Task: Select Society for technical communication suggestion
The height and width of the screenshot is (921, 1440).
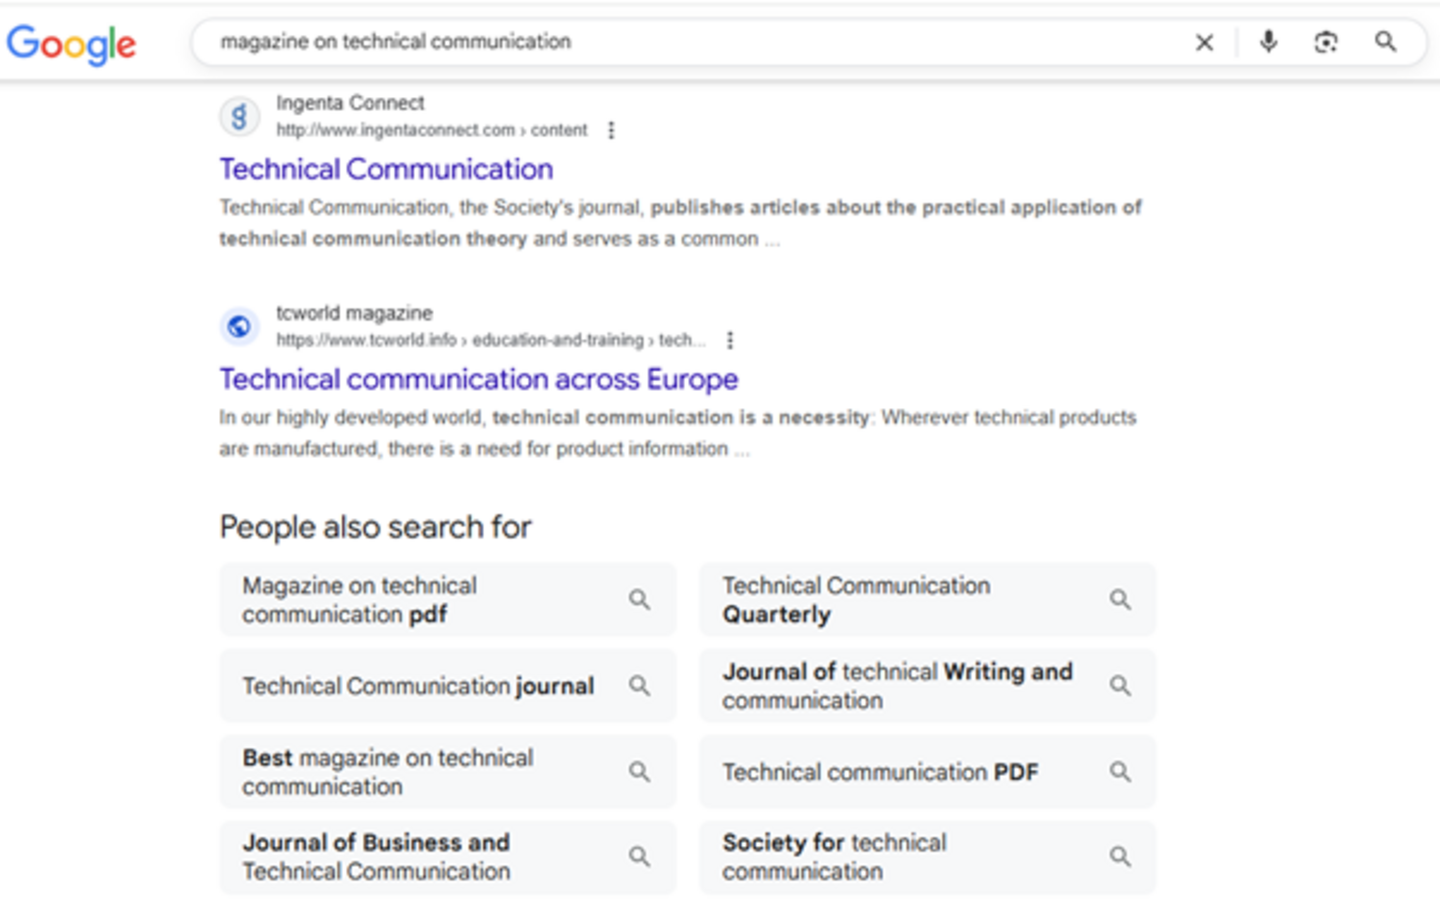Action: coord(927,857)
